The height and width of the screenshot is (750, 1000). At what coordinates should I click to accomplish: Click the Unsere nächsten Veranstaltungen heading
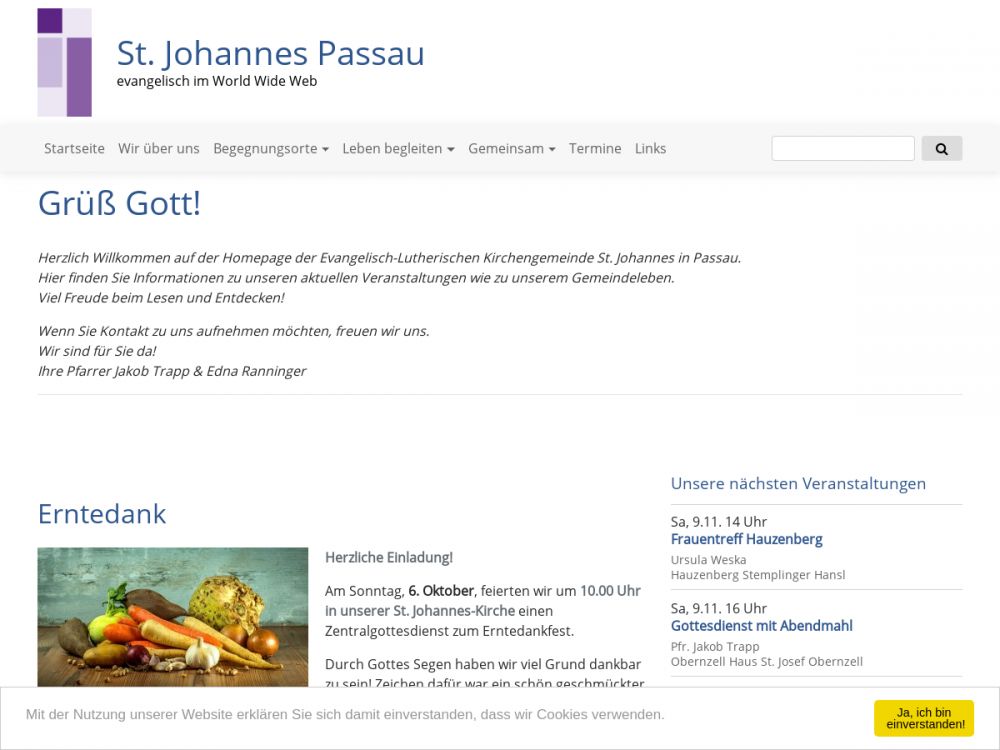coord(798,484)
